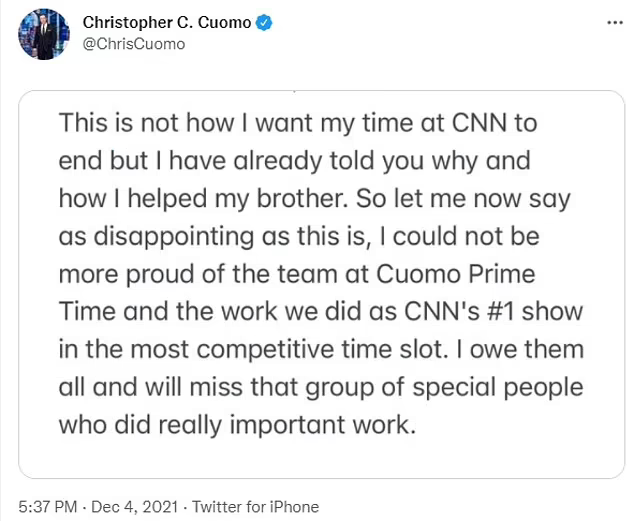634x521 pixels.
Task: Open Chris Cuomo's profile avatar photo
Action: [x=43, y=34]
